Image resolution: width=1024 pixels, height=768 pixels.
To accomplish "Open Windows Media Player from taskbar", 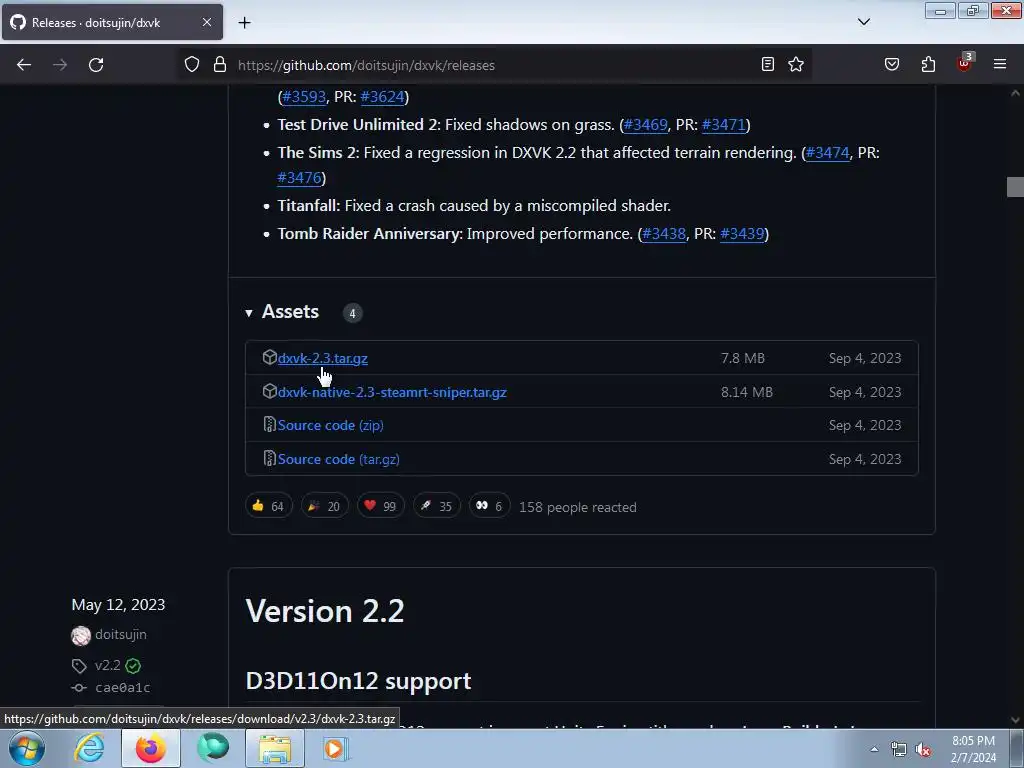I will 336,748.
